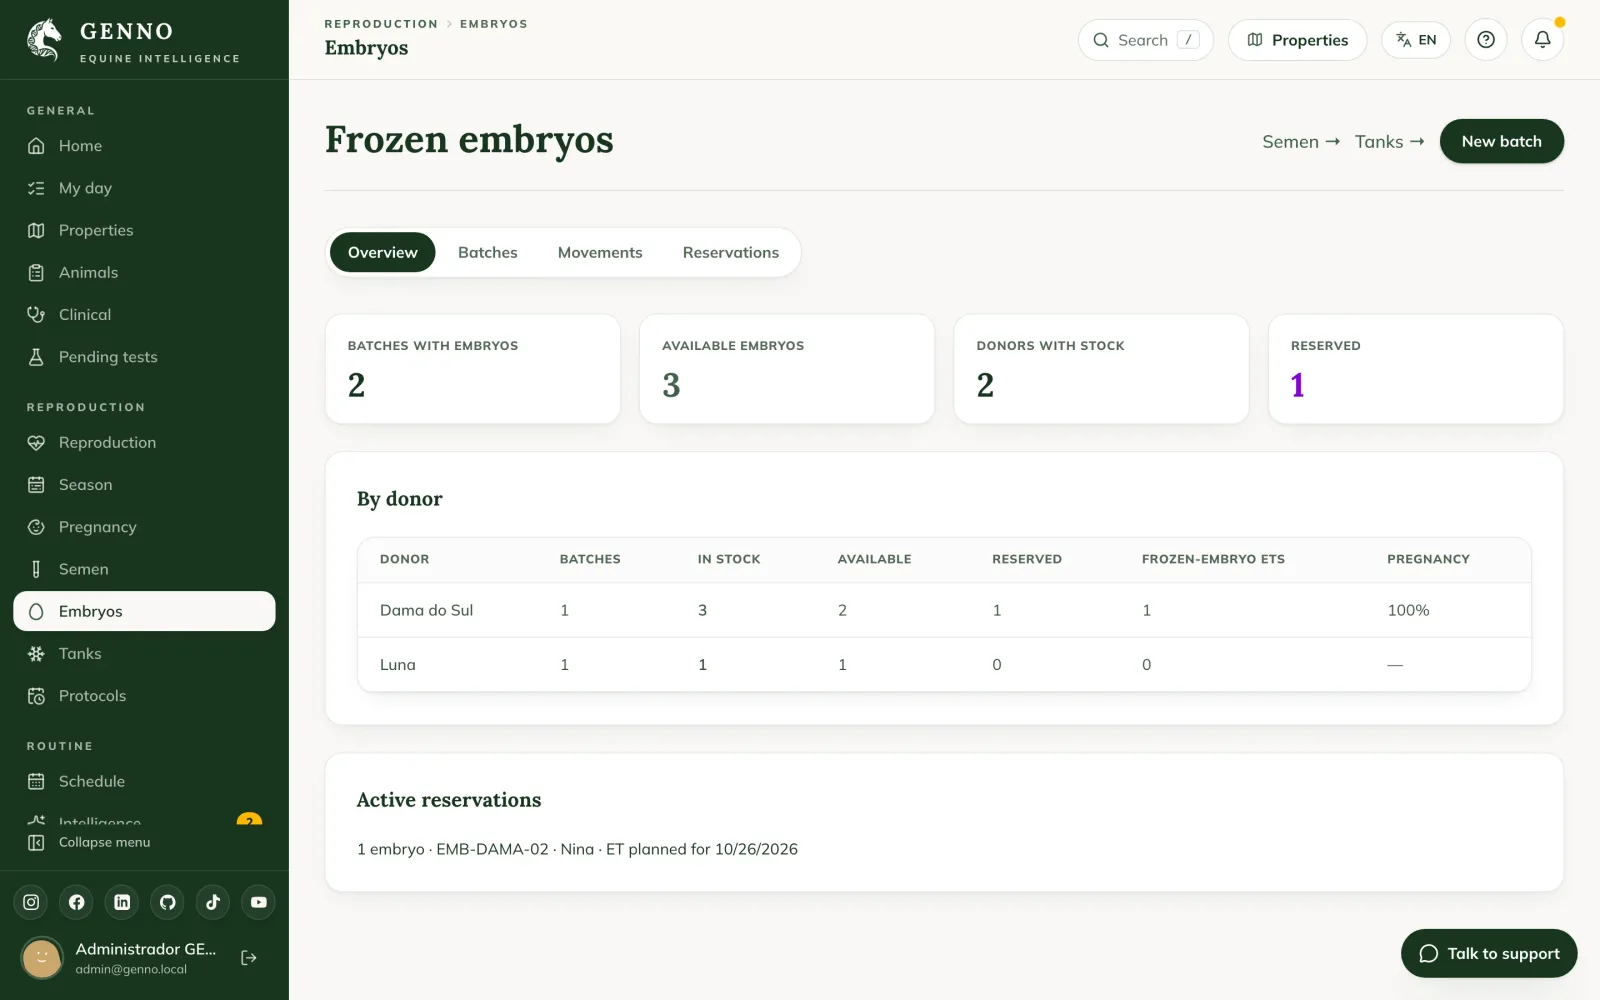Open the LinkedIn link
The image size is (1600, 1000).
(x=122, y=902)
